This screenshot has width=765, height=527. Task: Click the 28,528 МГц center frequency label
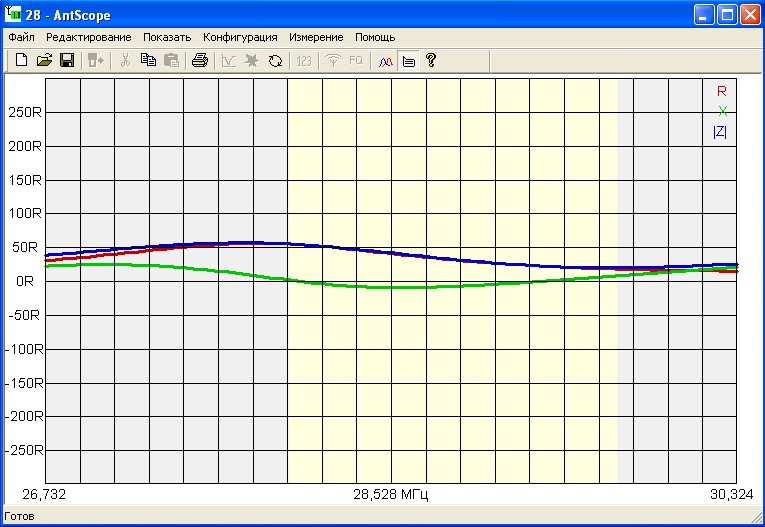point(394,494)
